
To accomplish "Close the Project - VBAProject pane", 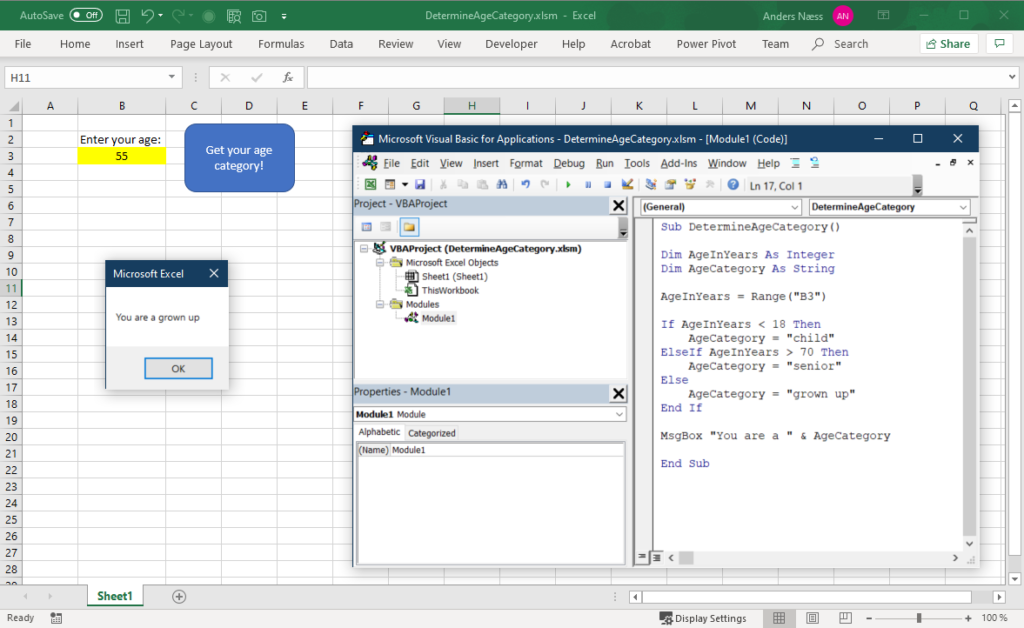I will tap(618, 206).
